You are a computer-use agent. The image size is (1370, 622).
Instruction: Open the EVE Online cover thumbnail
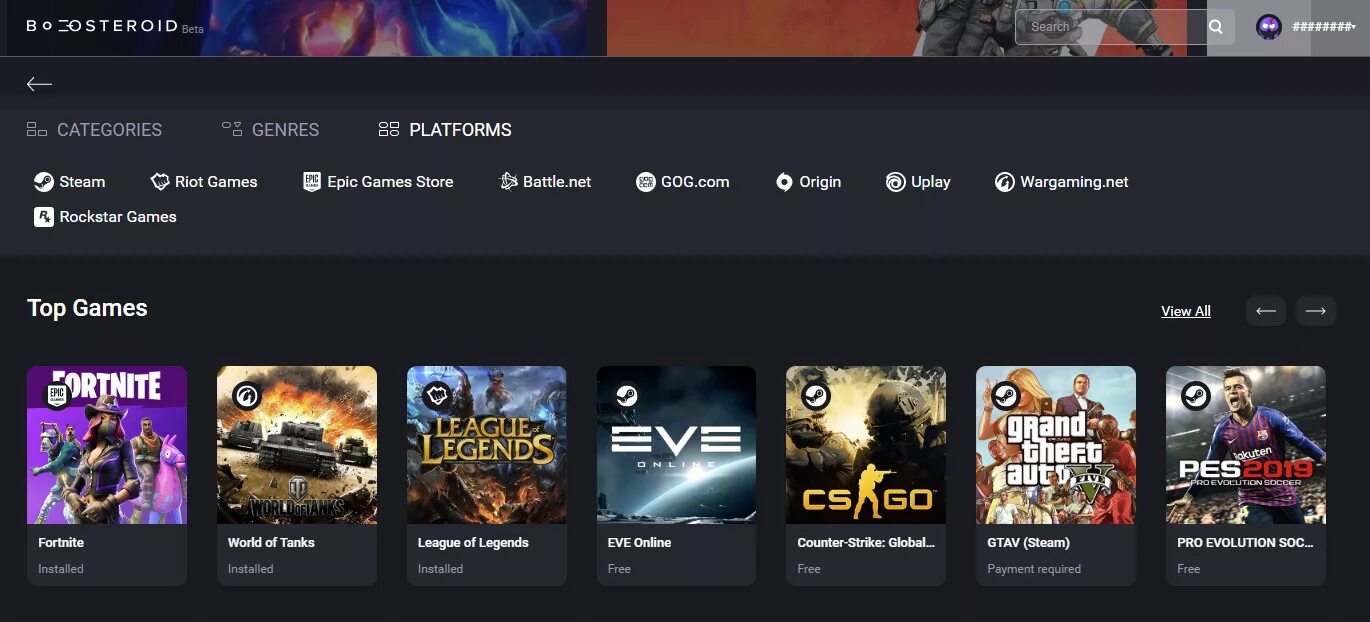676,445
